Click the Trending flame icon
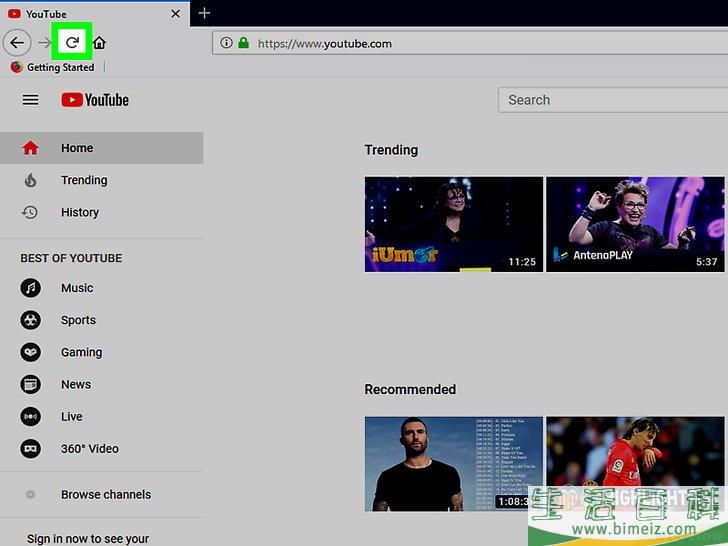Screen dimensions: 728x546 pos(31,180)
